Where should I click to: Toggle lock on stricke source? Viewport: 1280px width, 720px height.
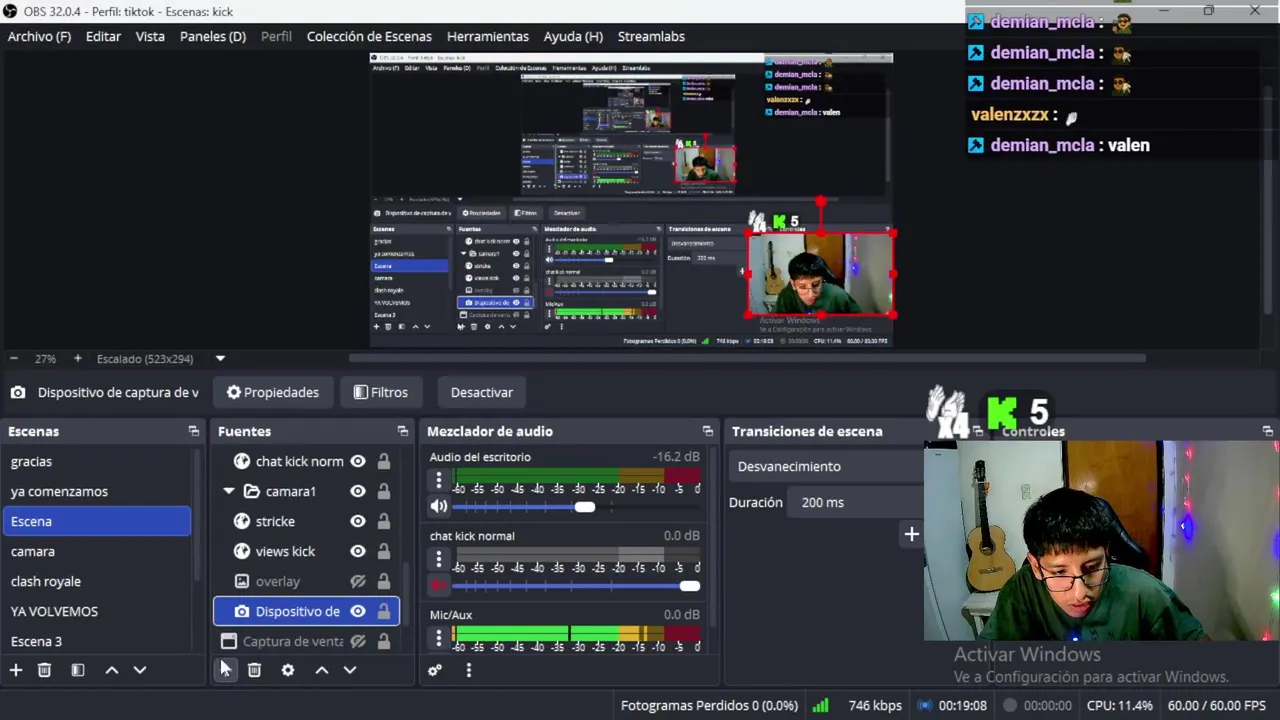383,521
